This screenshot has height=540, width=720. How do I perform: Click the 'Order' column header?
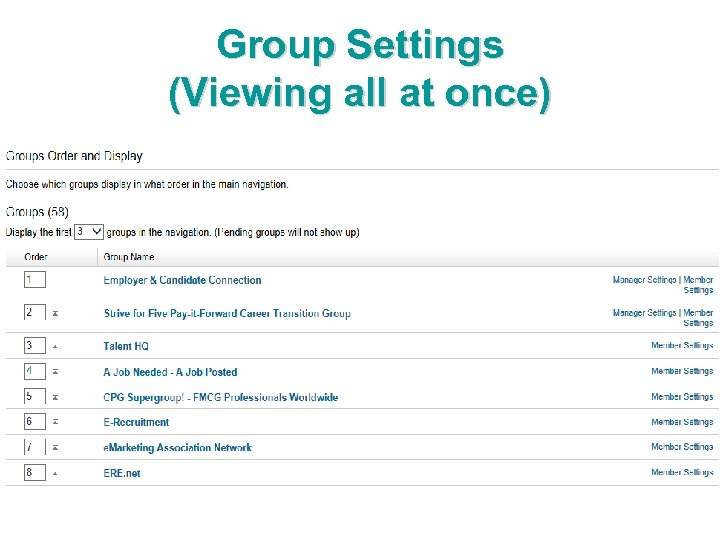click(x=36, y=257)
